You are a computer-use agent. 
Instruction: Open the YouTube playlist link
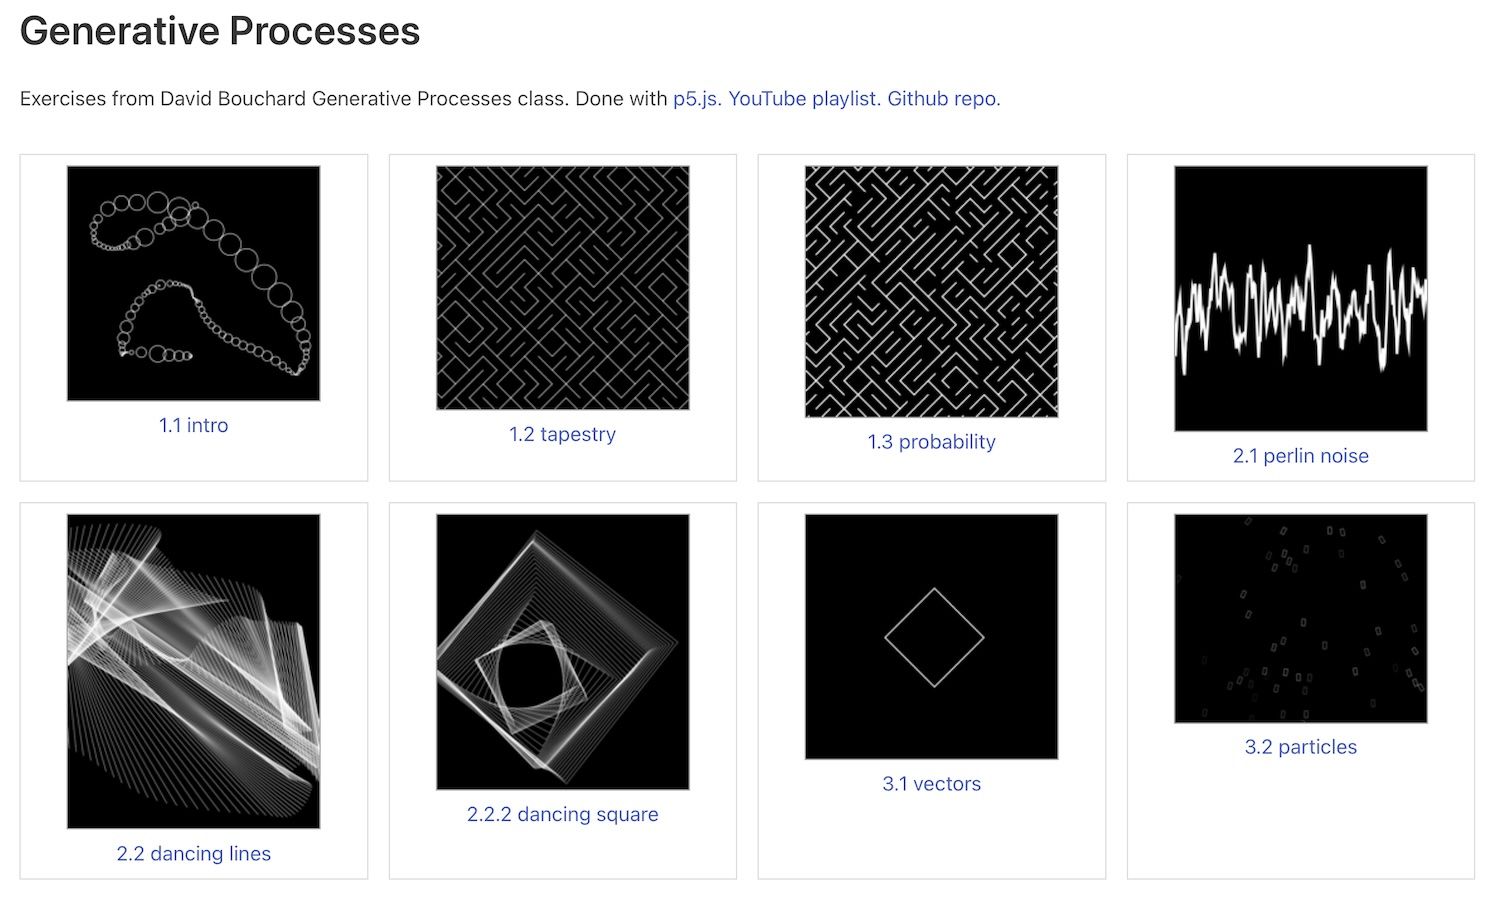pyautogui.click(x=804, y=99)
